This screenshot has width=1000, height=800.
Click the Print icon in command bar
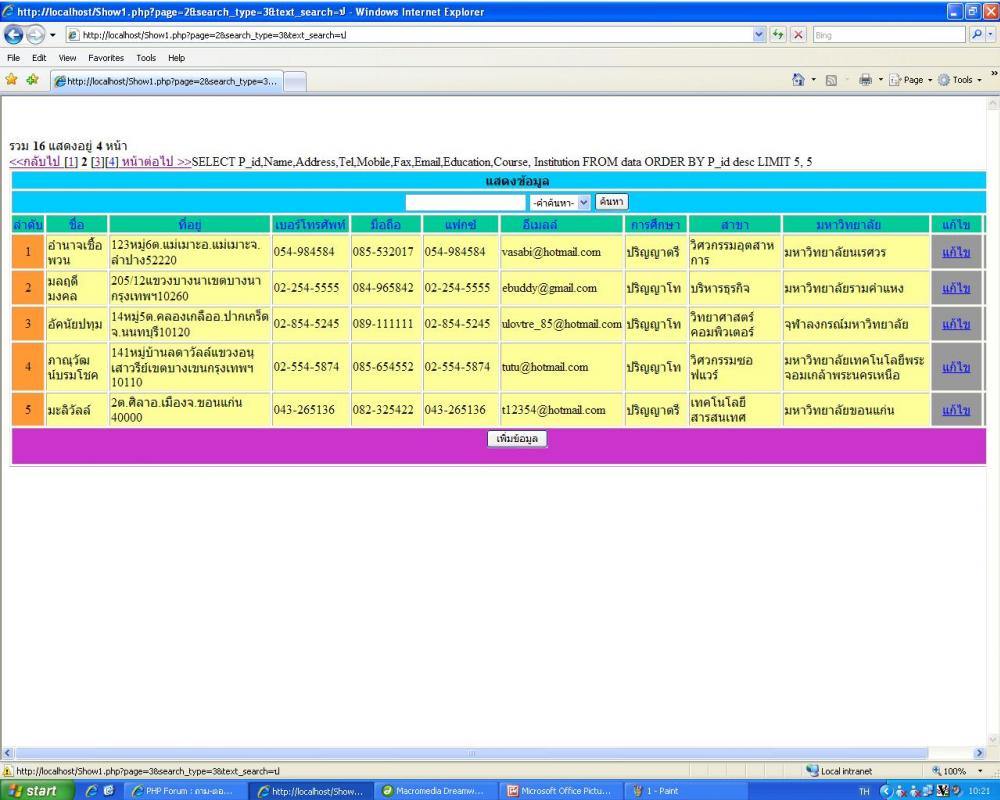[866, 80]
